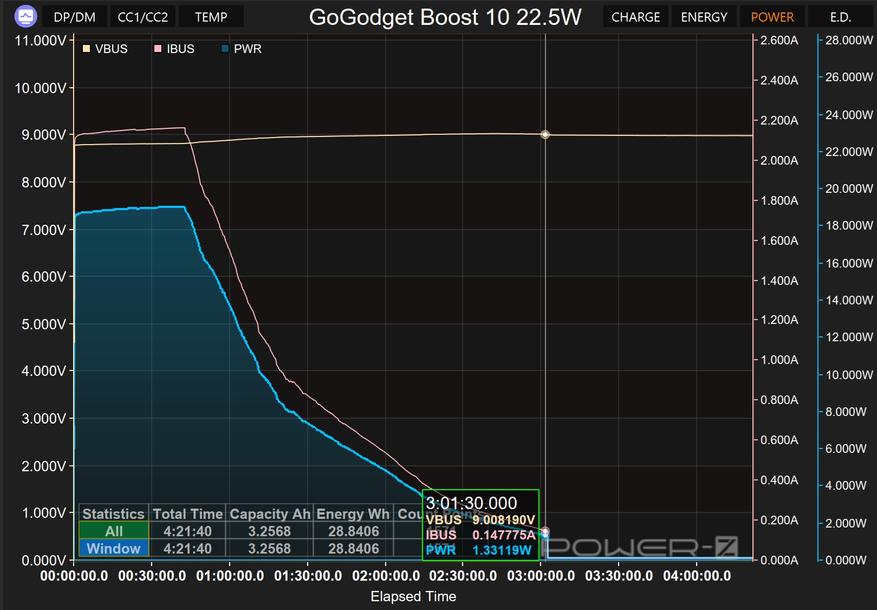Click the Window row 3.2568 capacity value
This screenshot has width=877, height=610.
tap(270, 548)
